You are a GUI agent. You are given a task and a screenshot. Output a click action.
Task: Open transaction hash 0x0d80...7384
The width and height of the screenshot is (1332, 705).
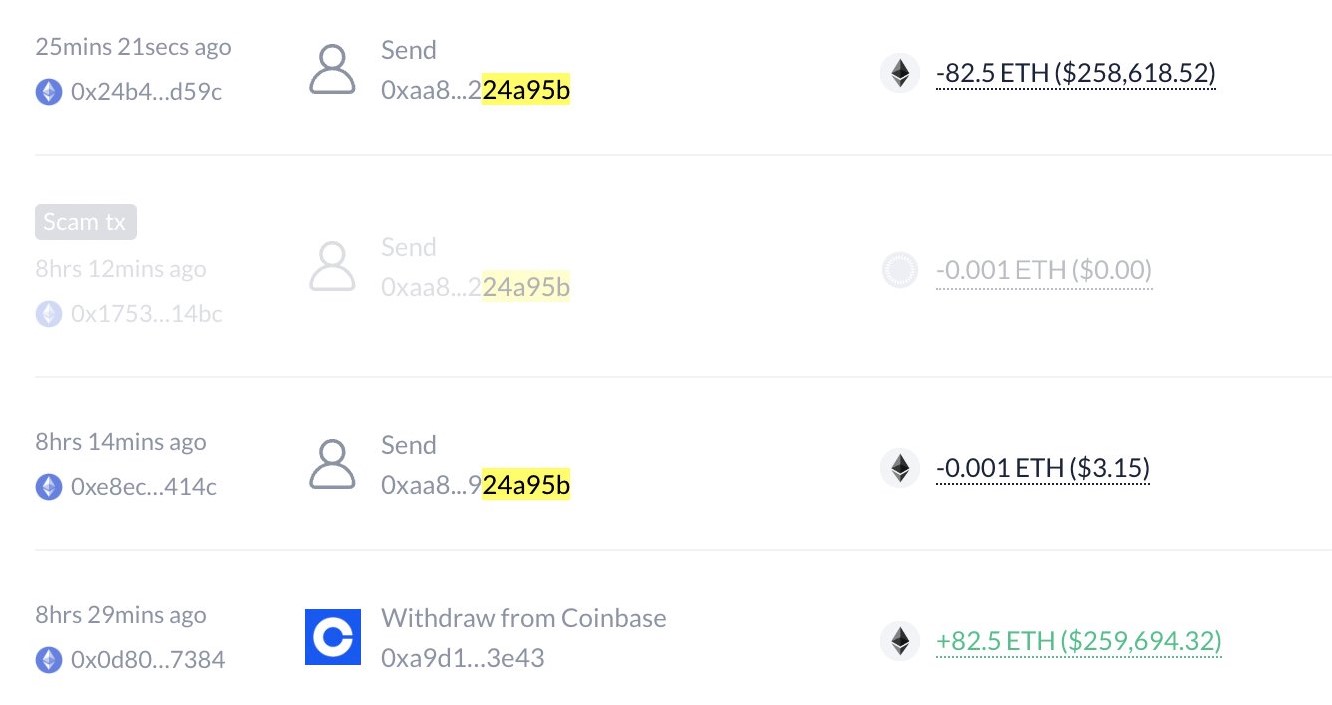[x=148, y=660]
